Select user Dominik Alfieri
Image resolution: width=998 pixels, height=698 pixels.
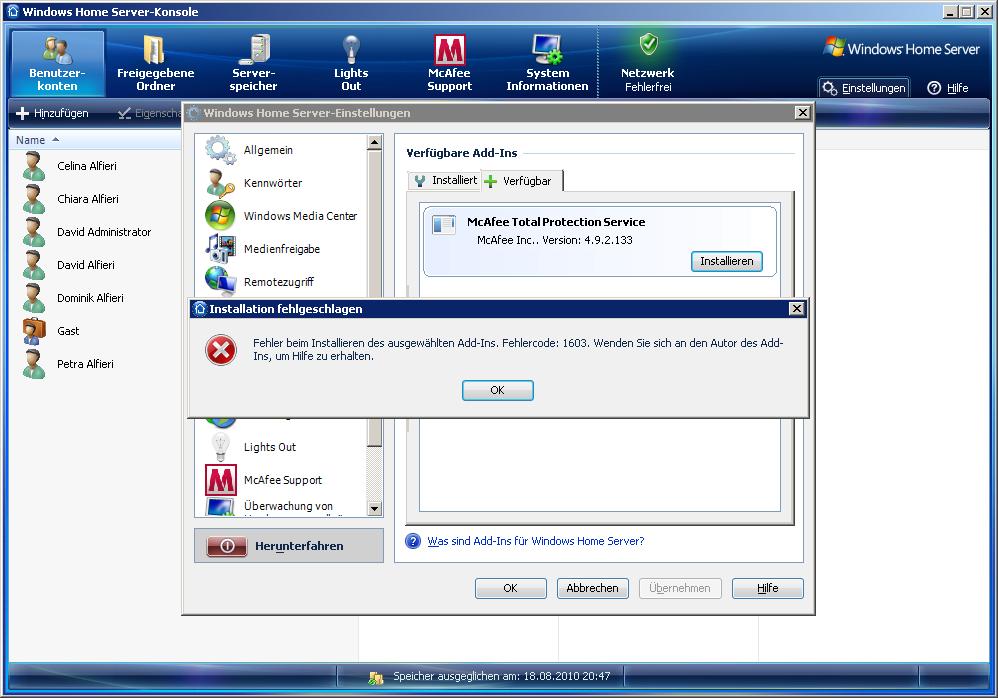[90, 298]
